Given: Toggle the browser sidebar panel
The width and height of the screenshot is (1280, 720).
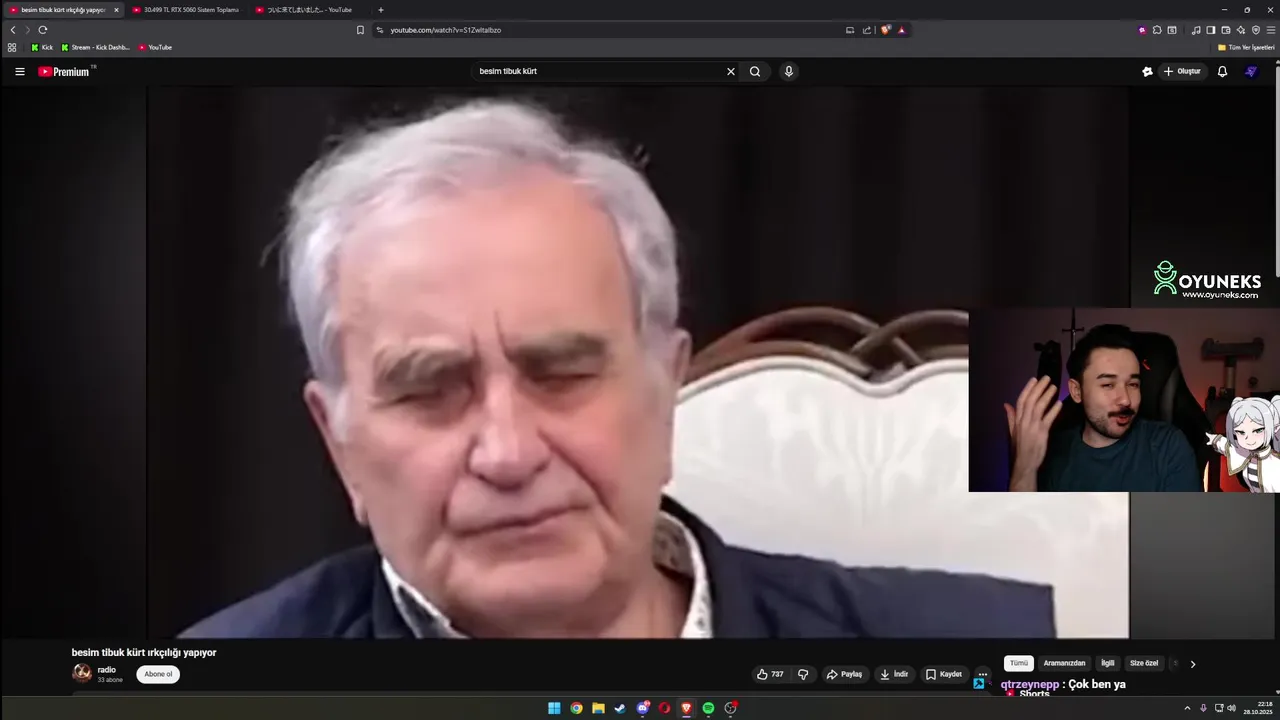Looking at the screenshot, I should click(x=1211, y=30).
